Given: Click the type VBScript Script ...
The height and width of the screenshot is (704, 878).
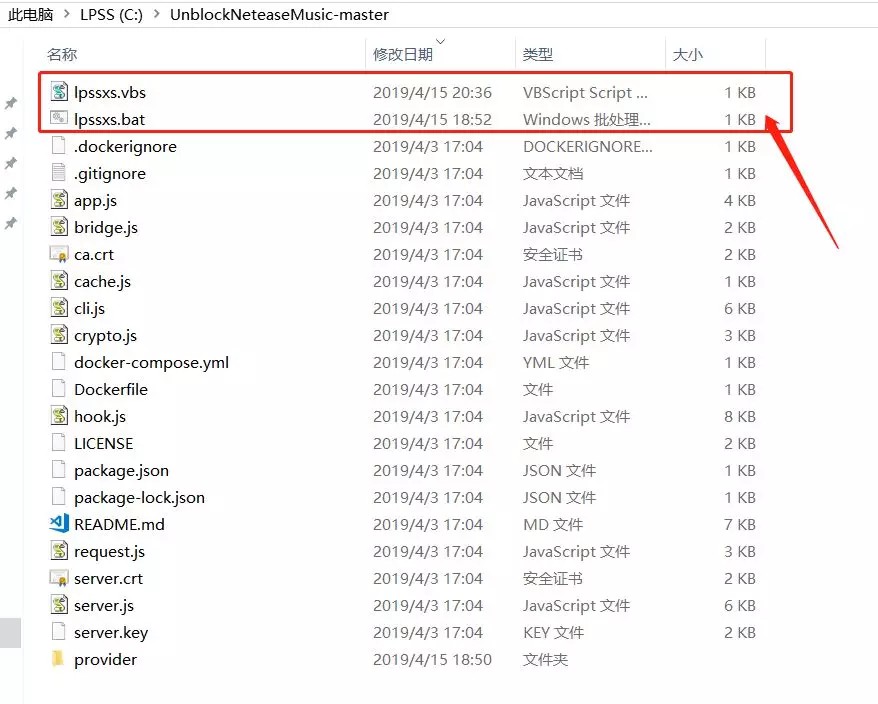Looking at the screenshot, I should [585, 92].
